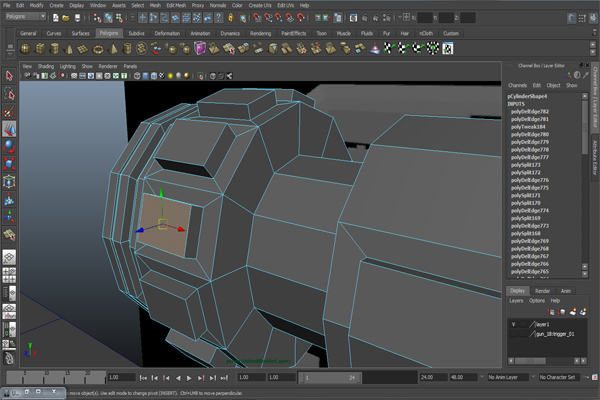Create a polygon pyramid from the shelf
600x400 pixels.
(113, 49)
